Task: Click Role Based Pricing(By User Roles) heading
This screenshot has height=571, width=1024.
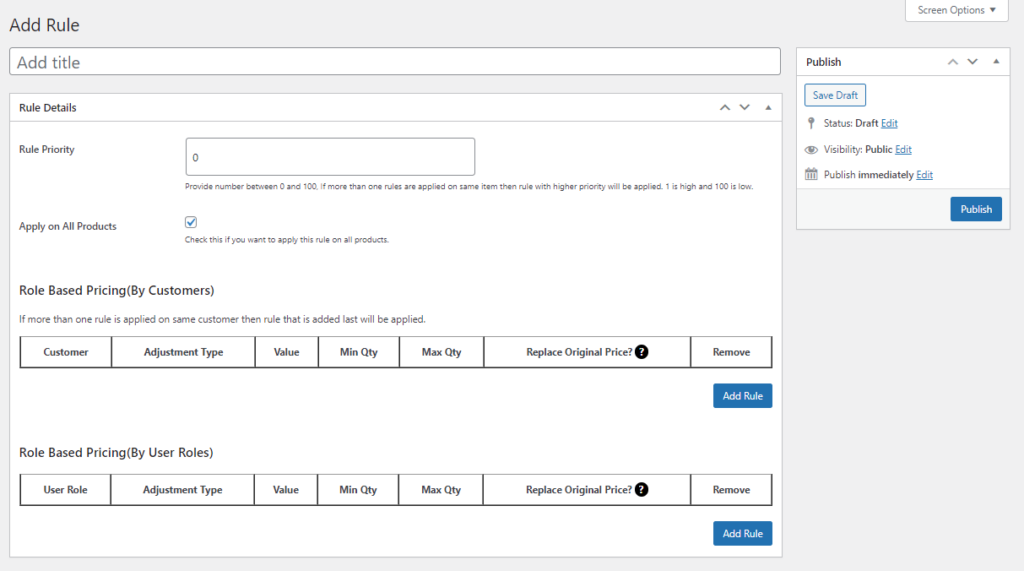Action: pyautogui.click(x=116, y=453)
